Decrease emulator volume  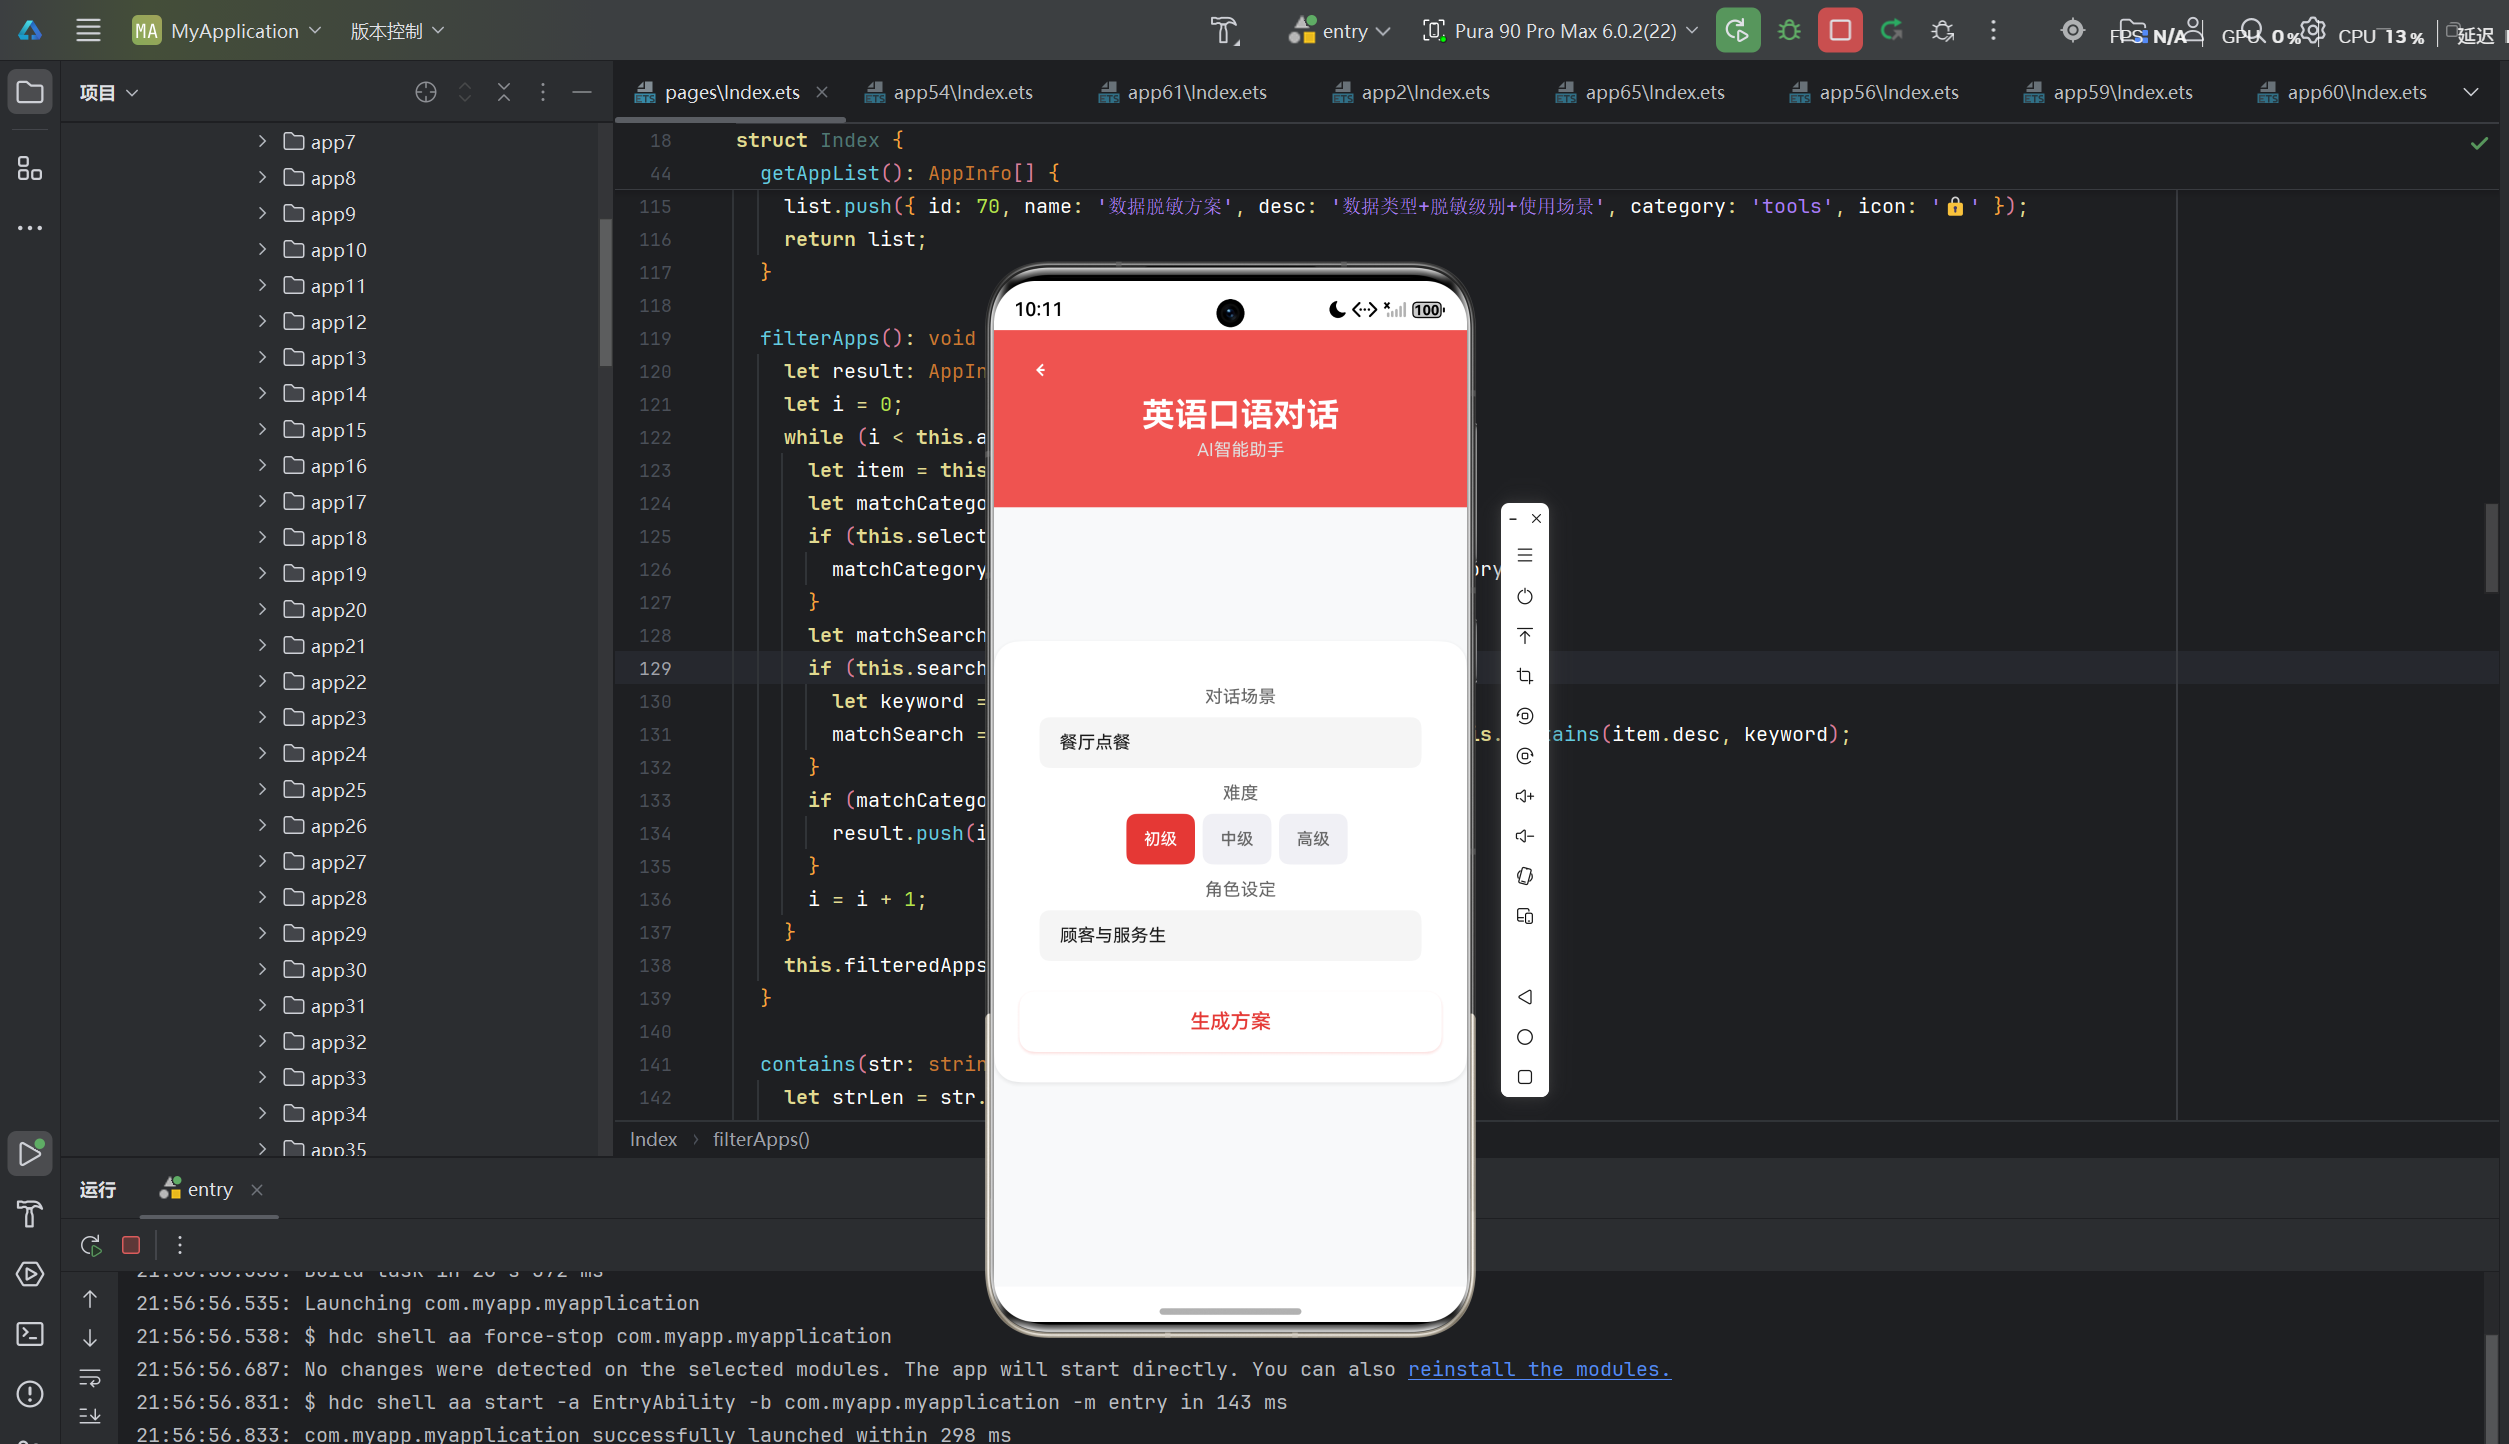click(x=1525, y=837)
